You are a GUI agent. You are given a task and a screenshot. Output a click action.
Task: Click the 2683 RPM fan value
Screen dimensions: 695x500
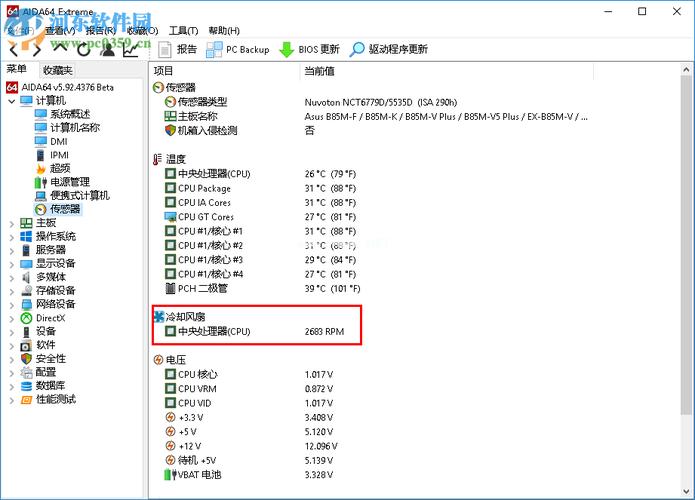(324, 332)
